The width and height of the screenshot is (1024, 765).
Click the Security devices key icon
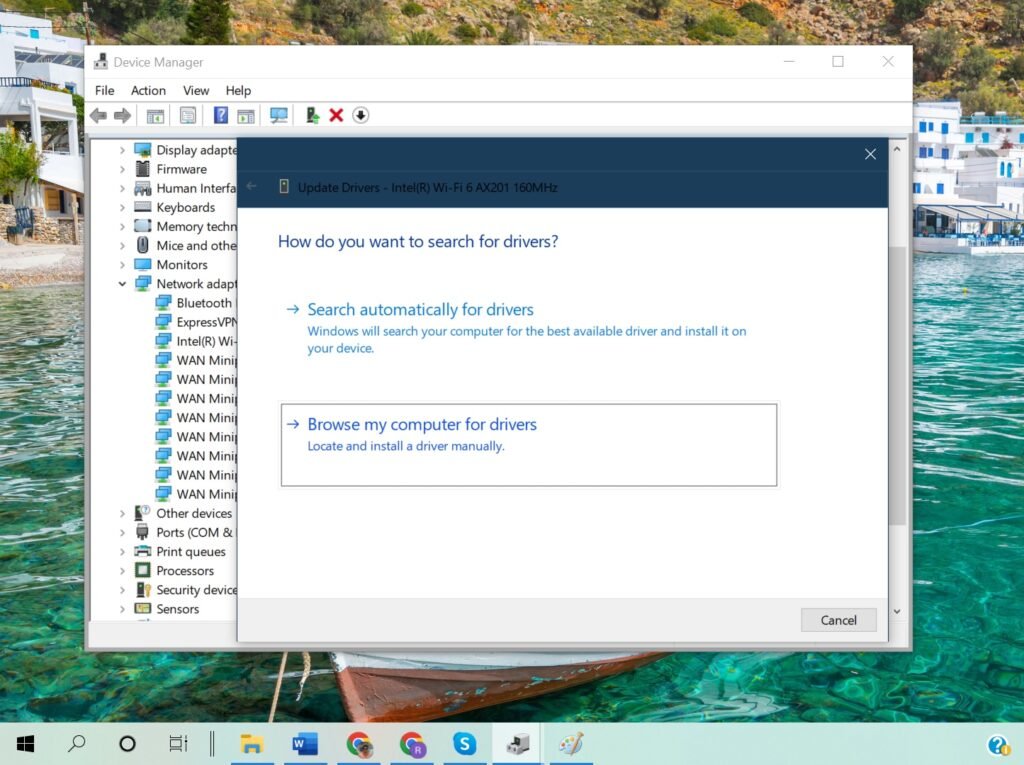click(x=142, y=590)
